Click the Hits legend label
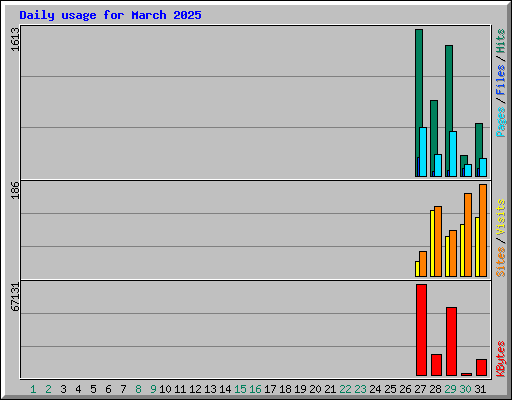This screenshot has height=400, width=512. pyautogui.click(x=500, y=41)
